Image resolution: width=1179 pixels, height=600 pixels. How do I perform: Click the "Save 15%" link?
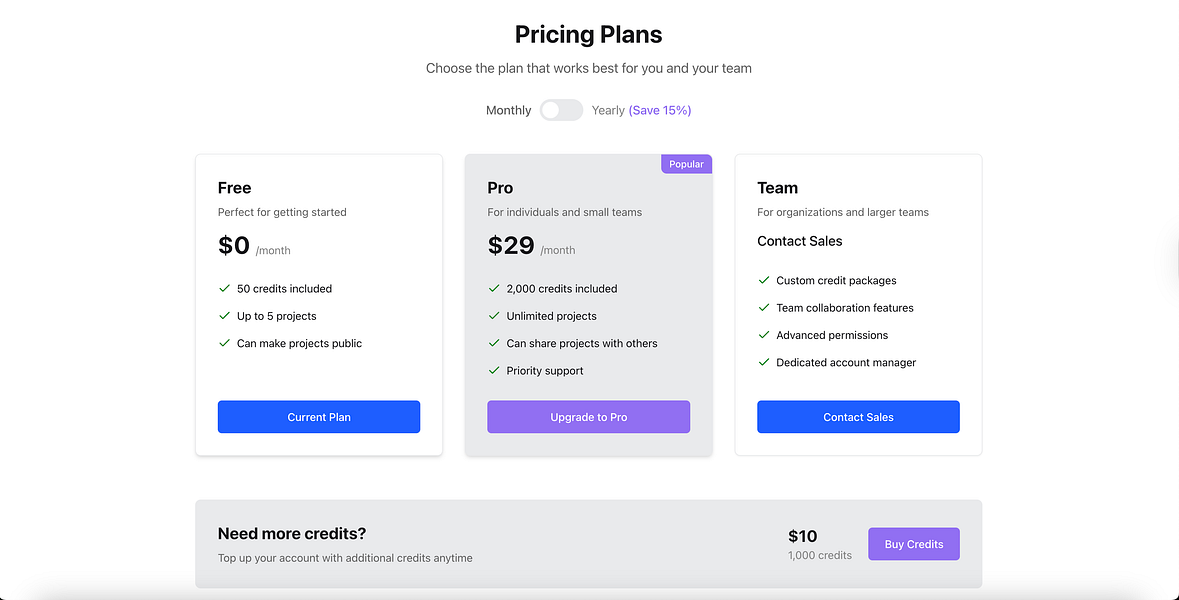(660, 110)
